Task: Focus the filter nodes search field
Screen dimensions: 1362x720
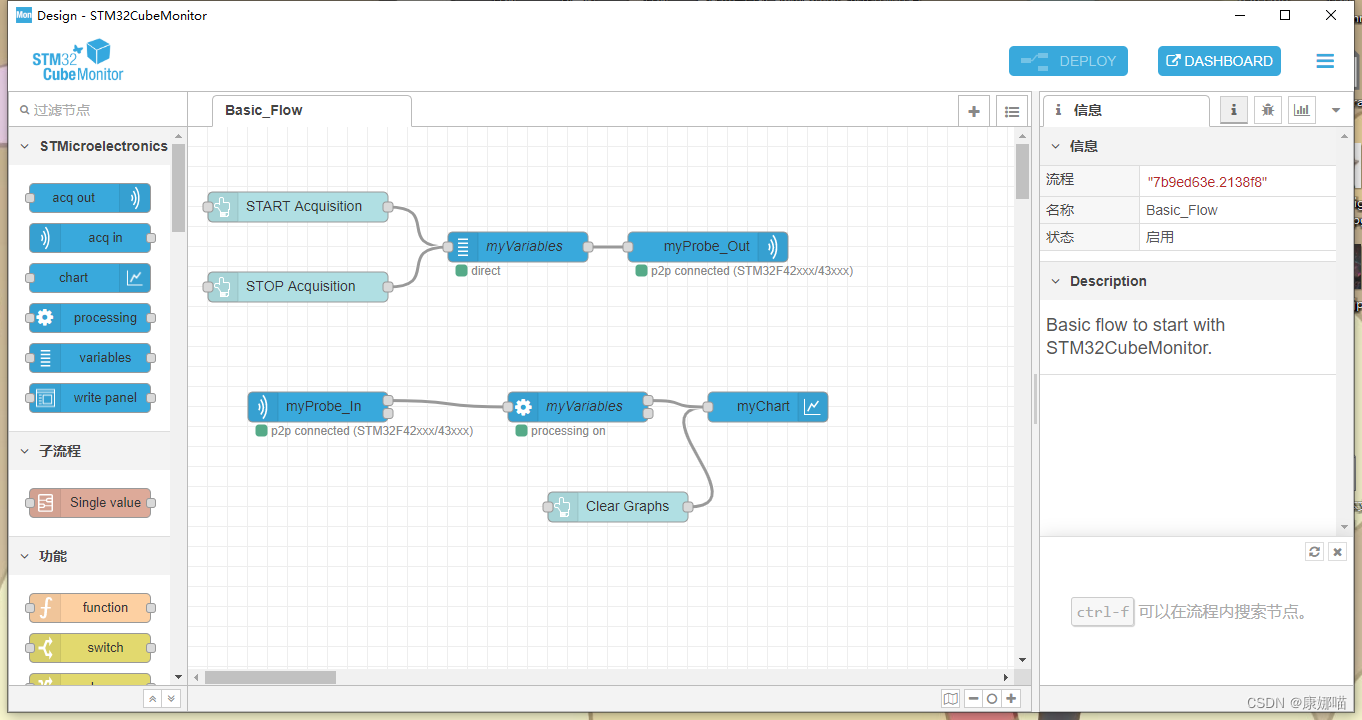Action: tap(98, 110)
